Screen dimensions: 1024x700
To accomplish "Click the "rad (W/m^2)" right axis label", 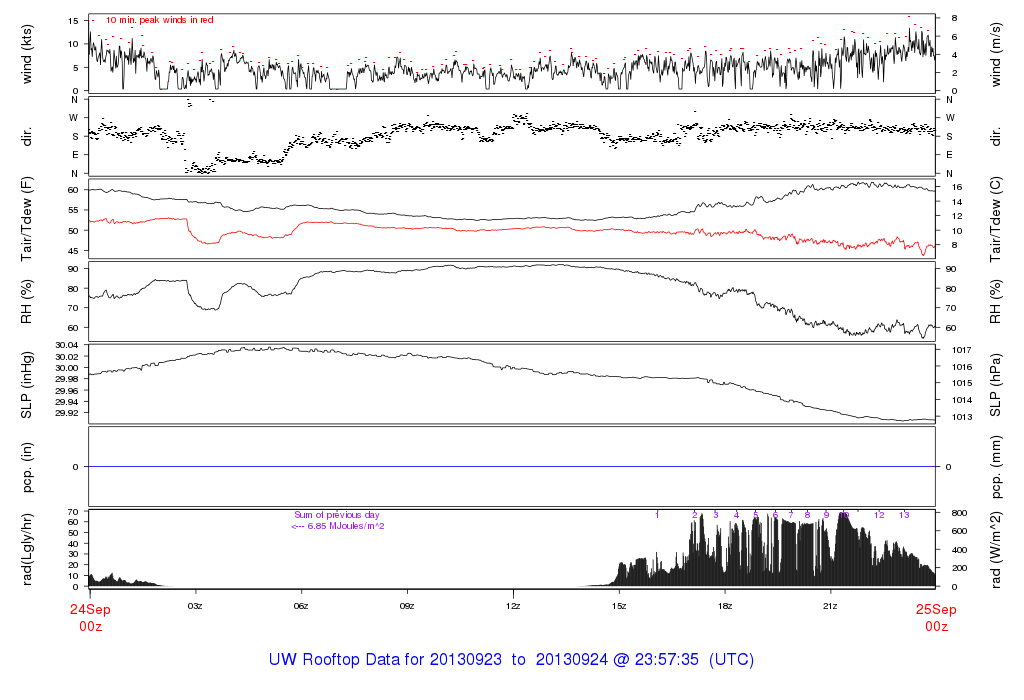I will coord(996,549).
